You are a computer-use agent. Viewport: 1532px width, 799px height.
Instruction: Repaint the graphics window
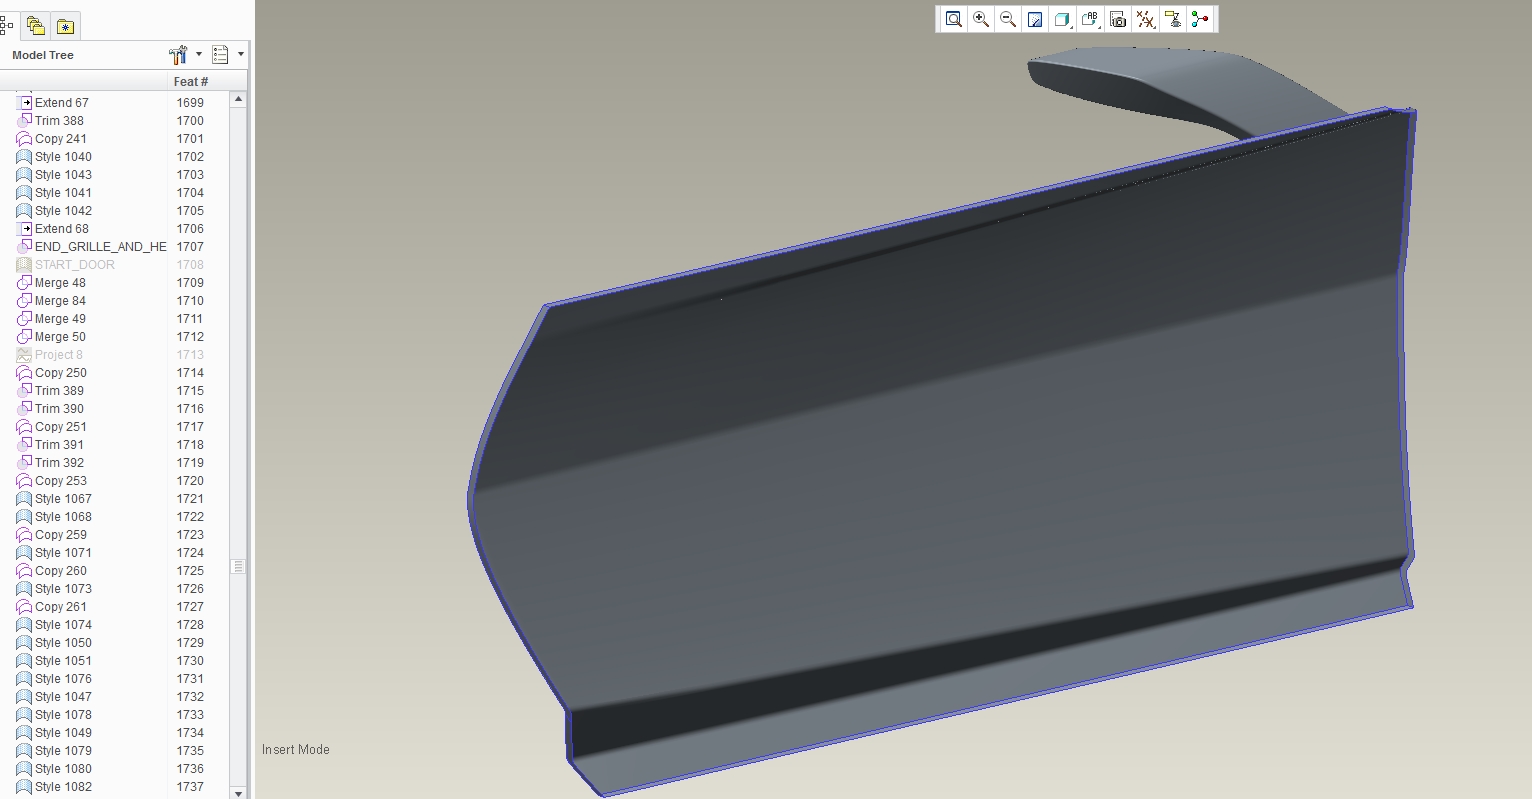pyautogui.click(x=1035, y=19)
